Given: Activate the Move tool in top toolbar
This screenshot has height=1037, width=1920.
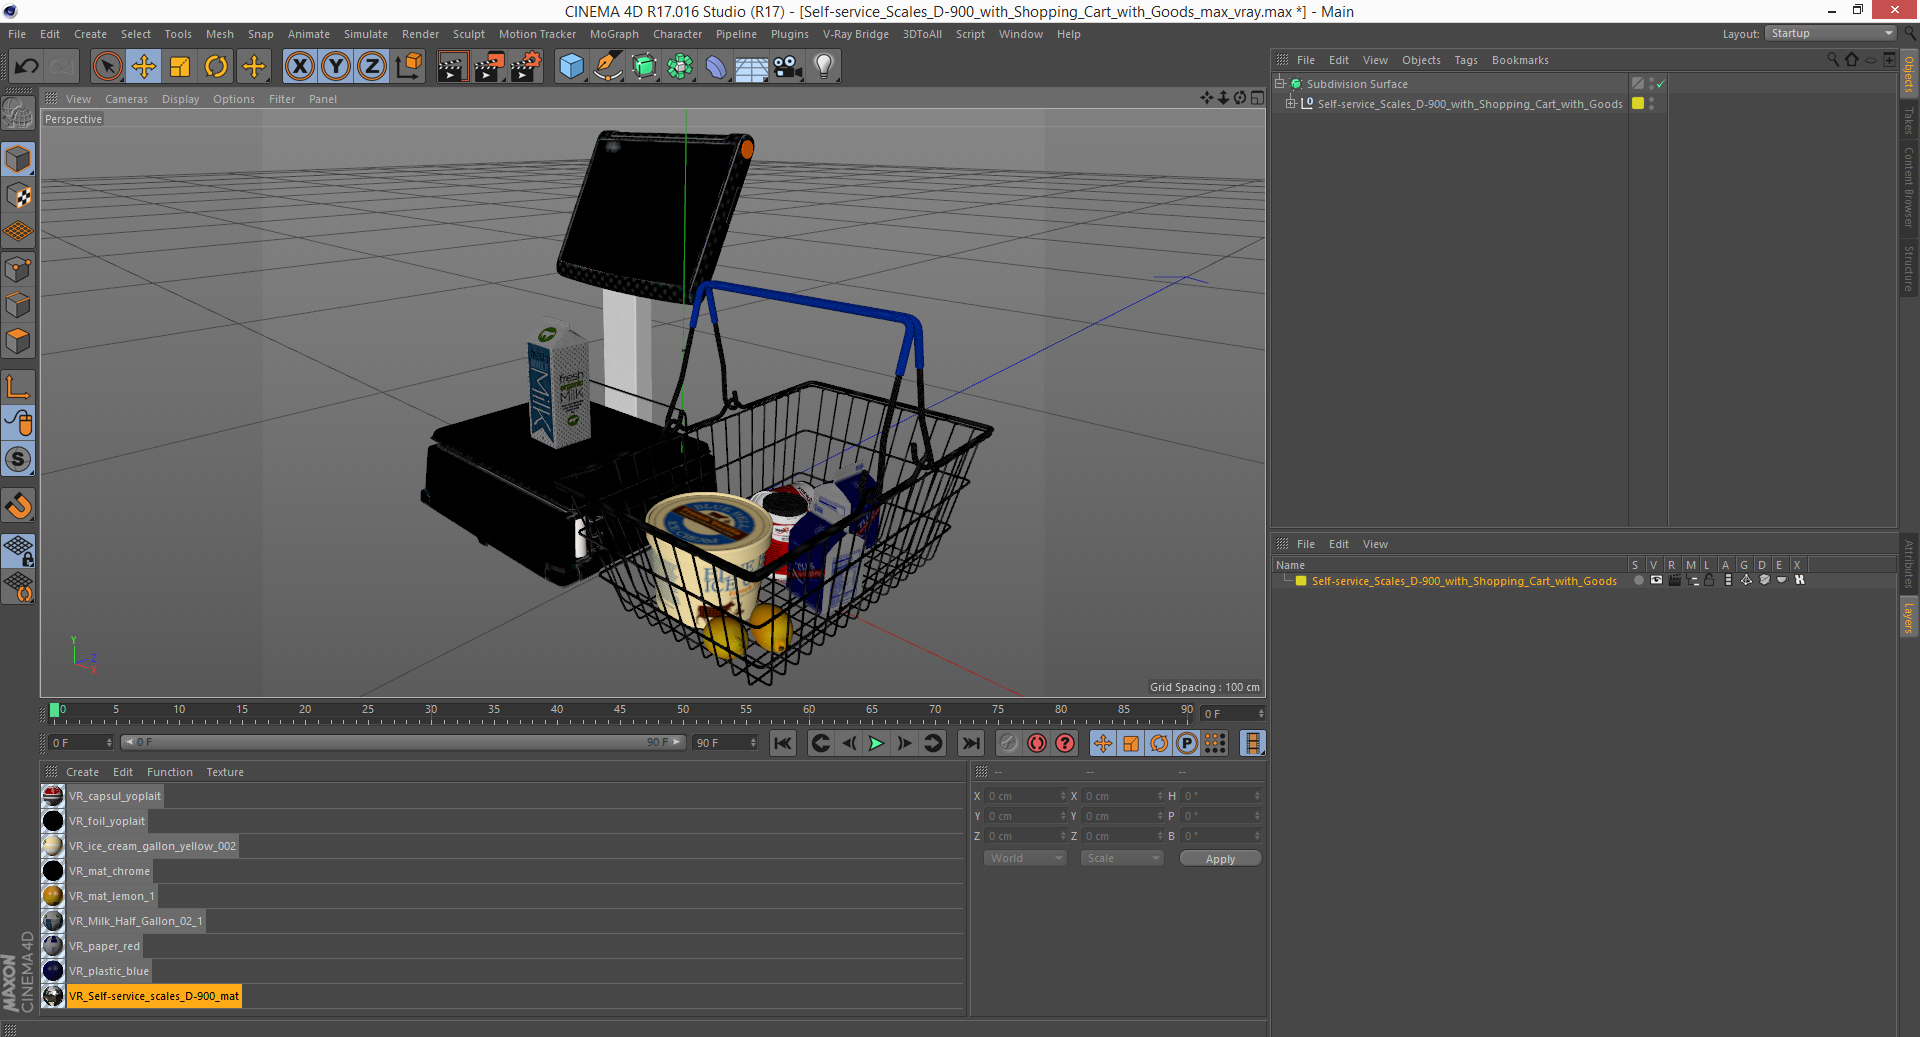Looking at the screenshot, I should point(144,67).
